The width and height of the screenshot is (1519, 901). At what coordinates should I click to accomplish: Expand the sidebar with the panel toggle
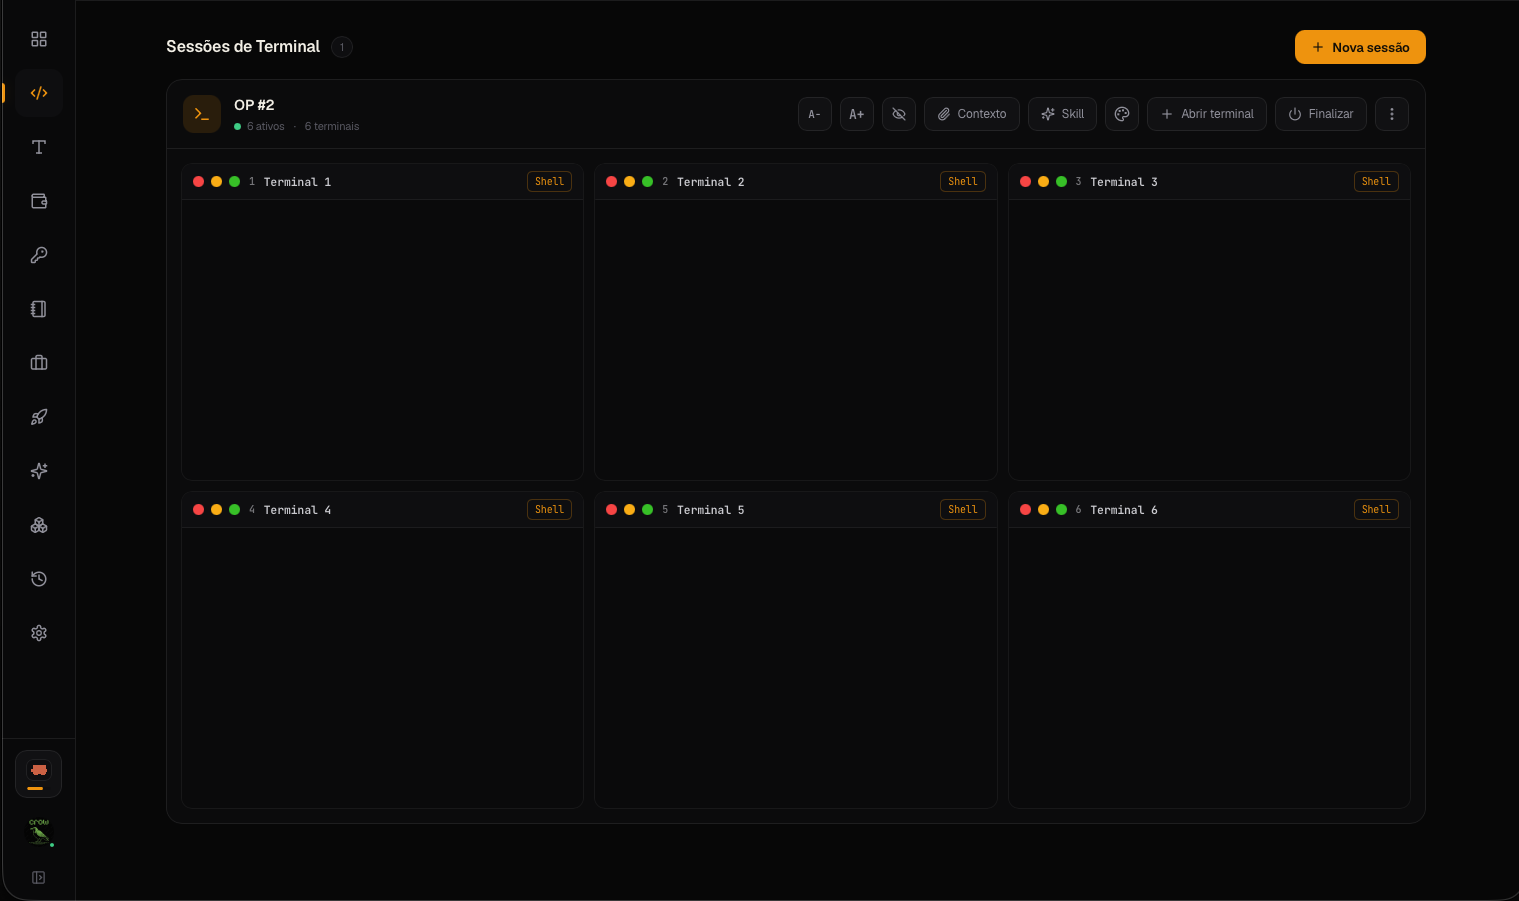tap(39, 878)
